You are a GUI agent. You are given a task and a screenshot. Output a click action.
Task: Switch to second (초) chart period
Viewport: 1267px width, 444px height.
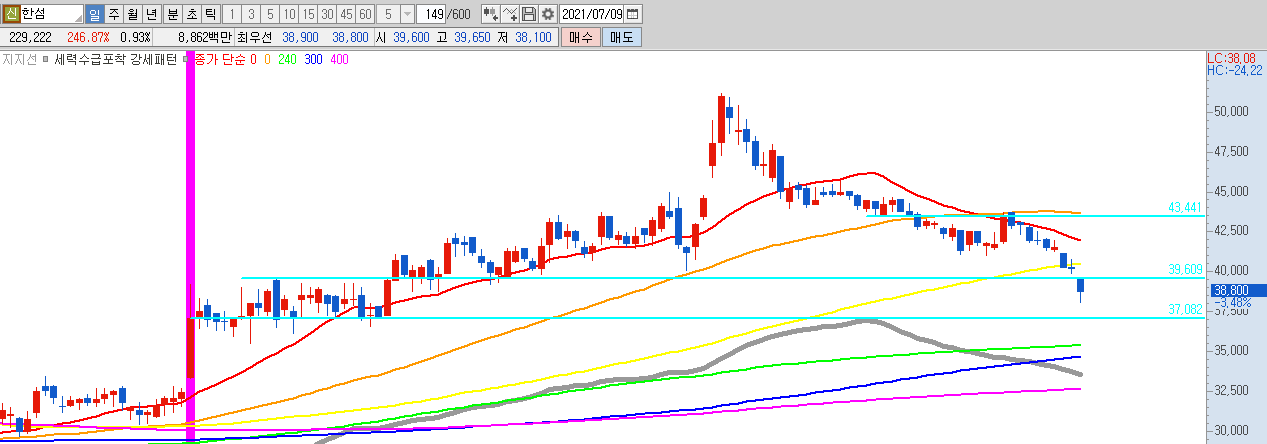pyautogui.click(x=190, y=15)
